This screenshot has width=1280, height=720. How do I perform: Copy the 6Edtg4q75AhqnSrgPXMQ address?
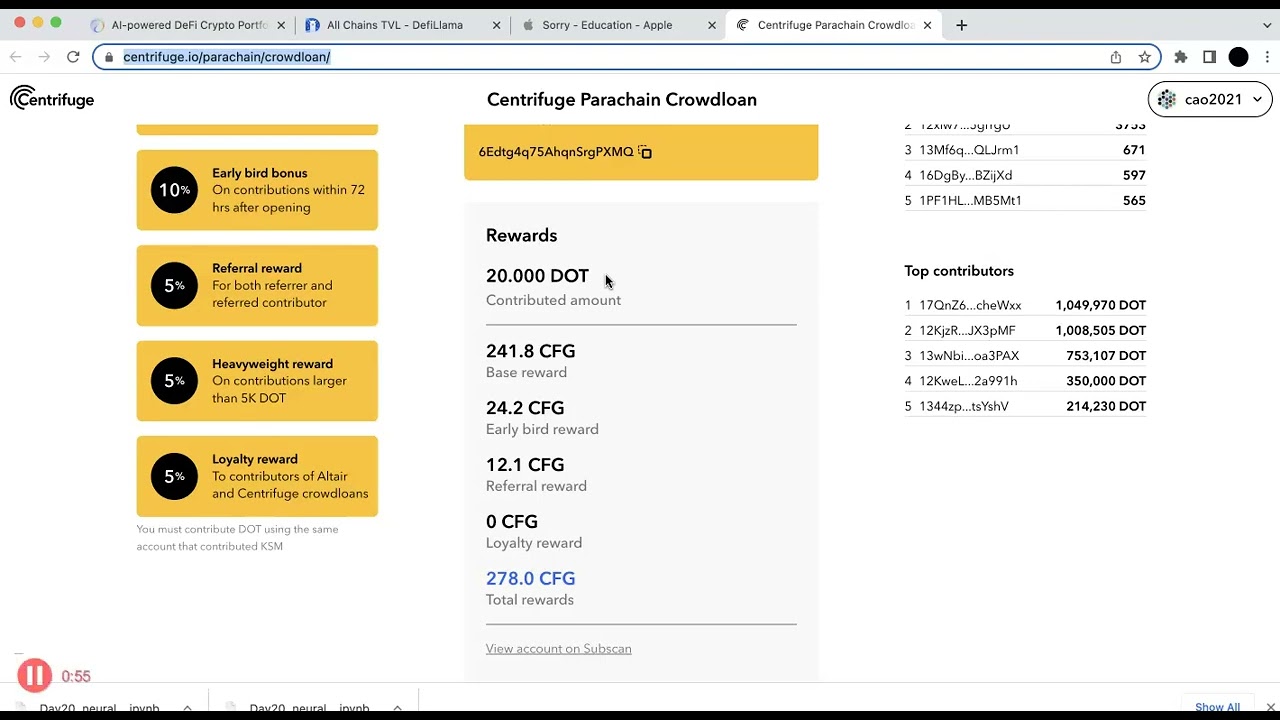click(645, 152)
